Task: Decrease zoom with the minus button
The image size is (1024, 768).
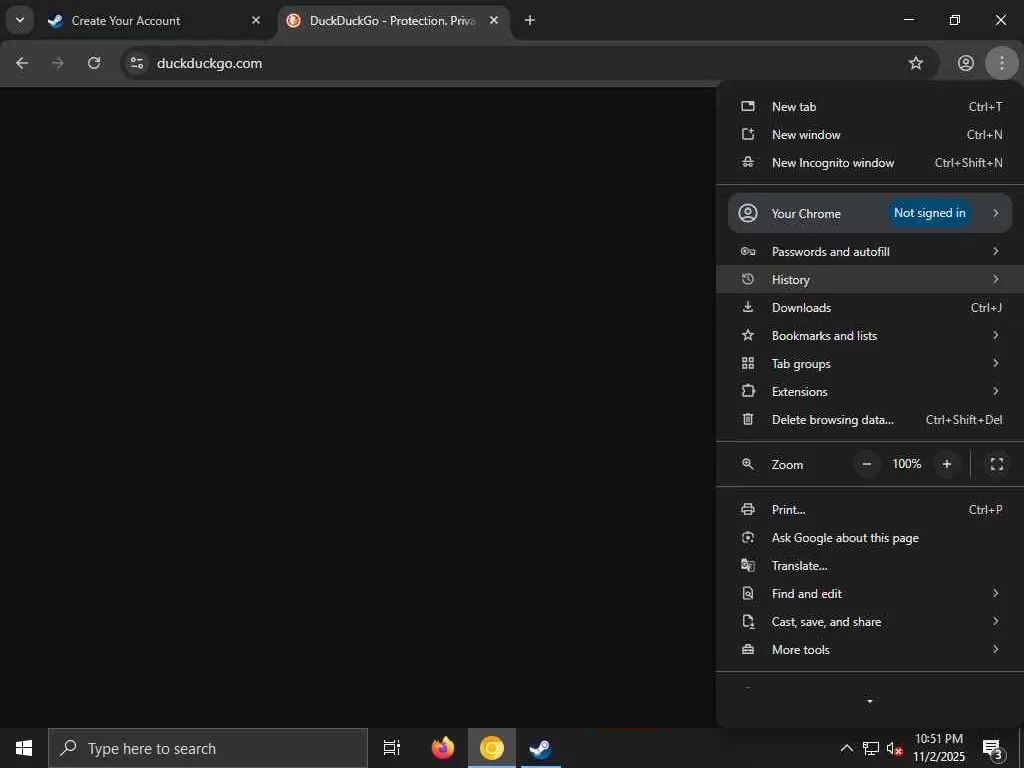Action: 867,464
